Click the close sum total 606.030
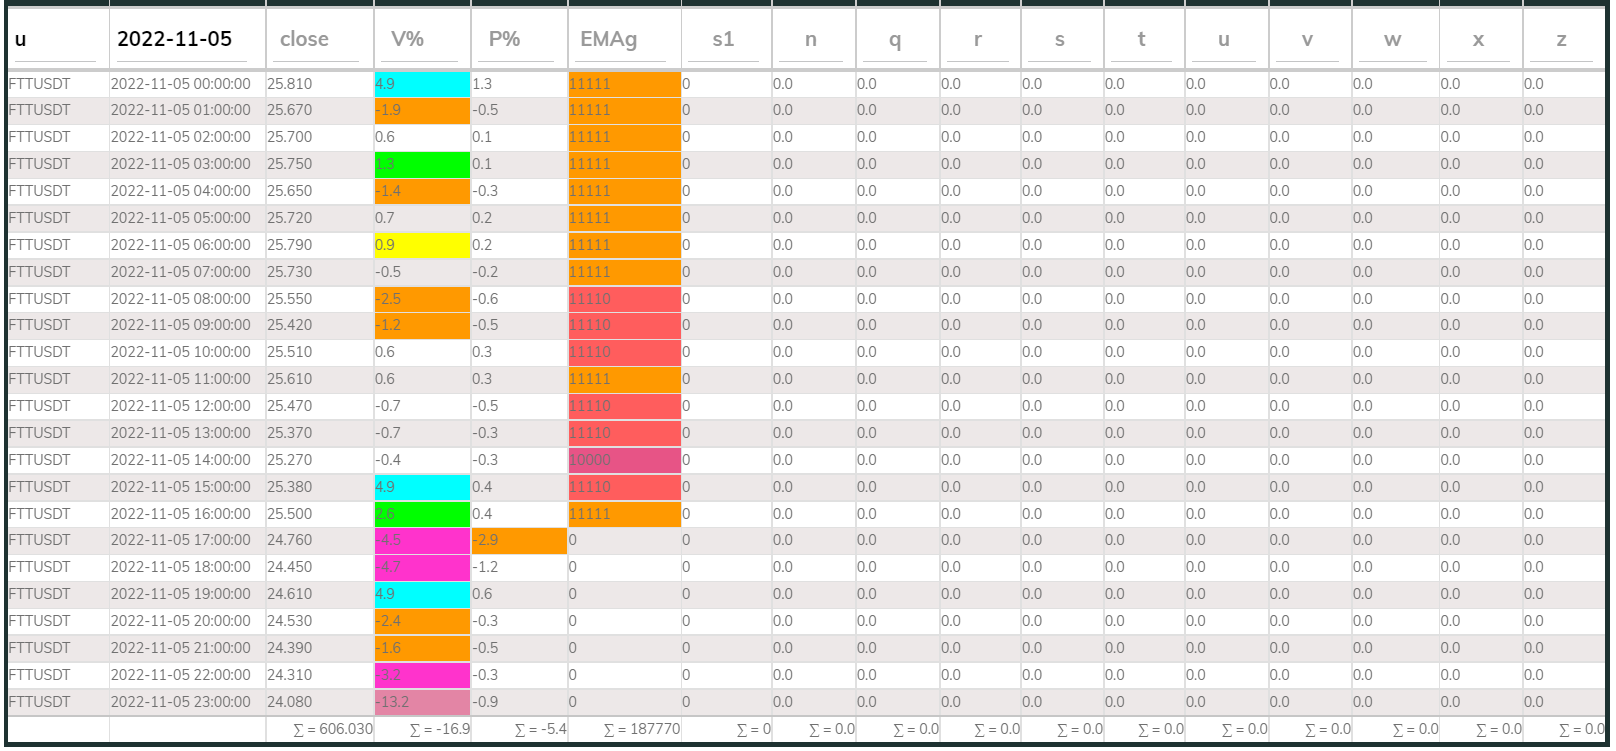Viewport: 1616px width, 751px height. point(333,729)
